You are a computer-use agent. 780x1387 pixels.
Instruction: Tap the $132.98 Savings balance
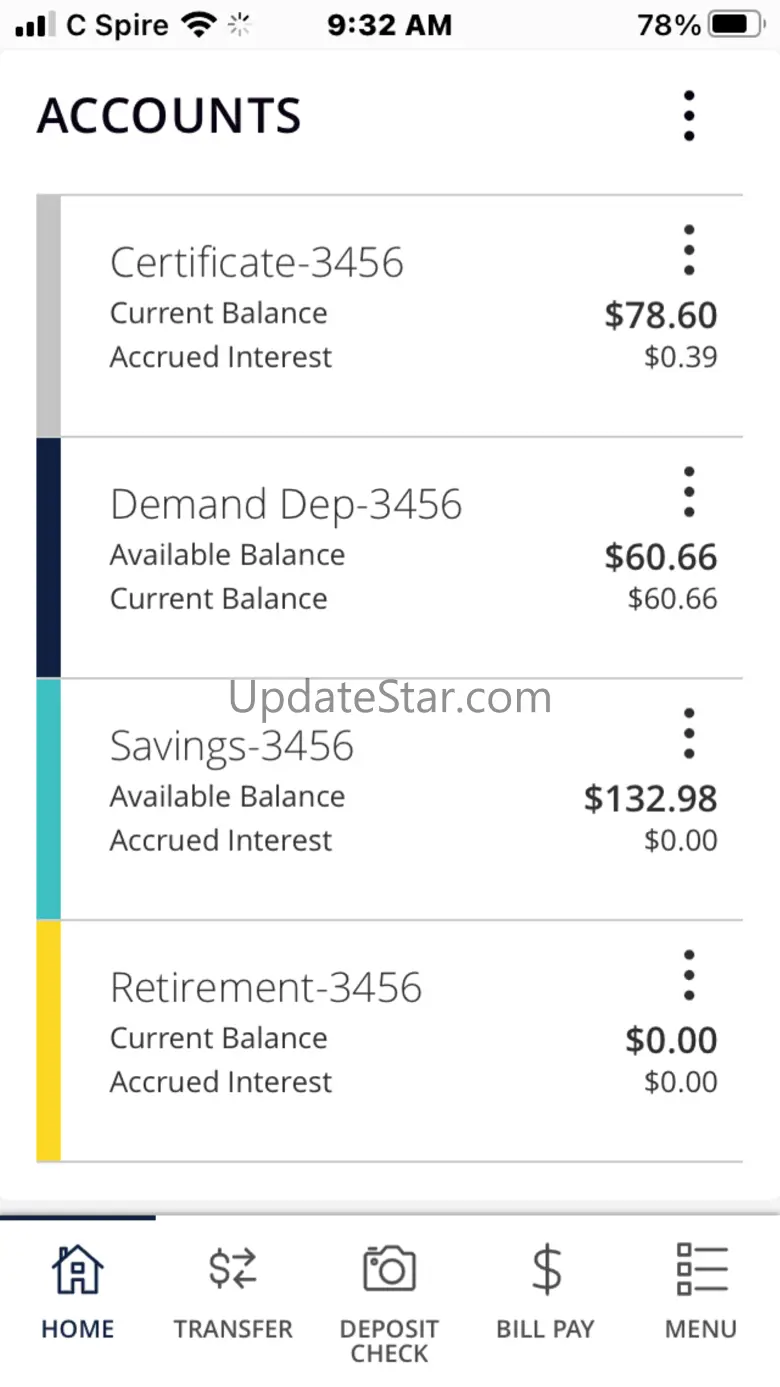click(x=651, y=799)
